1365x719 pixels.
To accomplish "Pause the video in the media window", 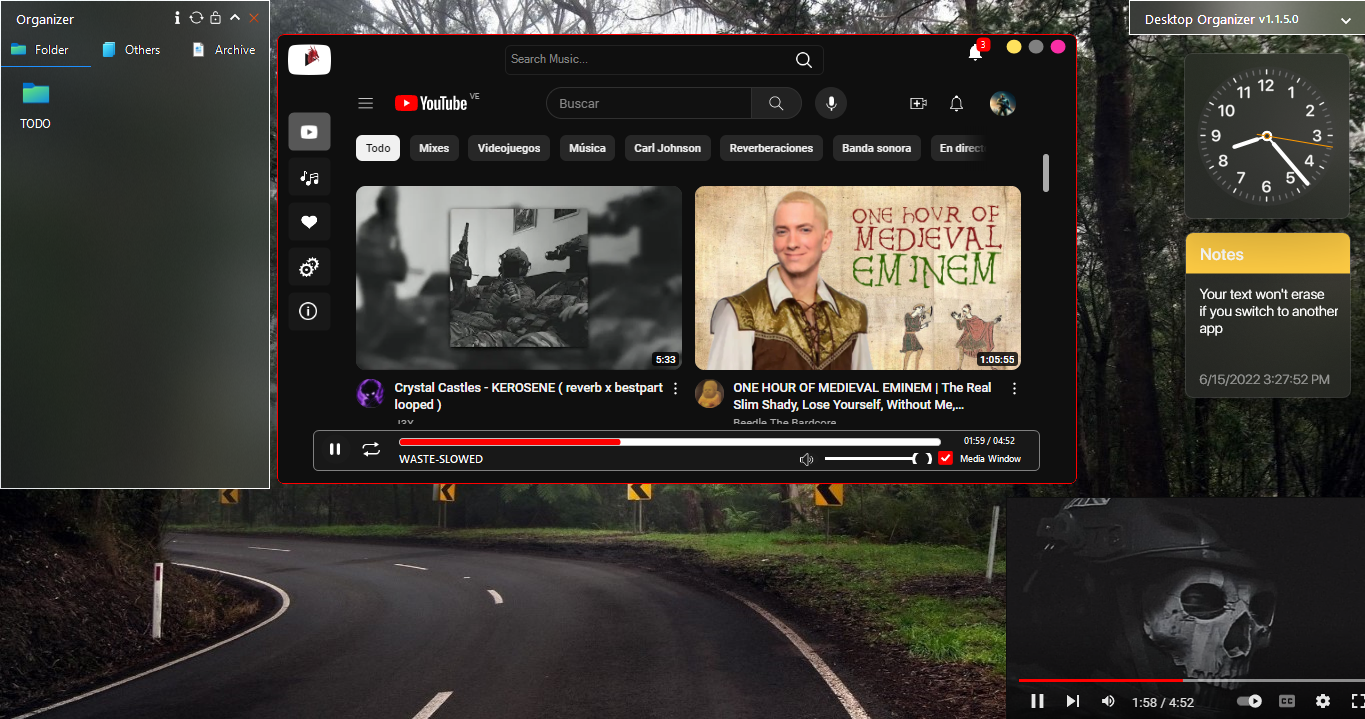I will coord(1037,701).
